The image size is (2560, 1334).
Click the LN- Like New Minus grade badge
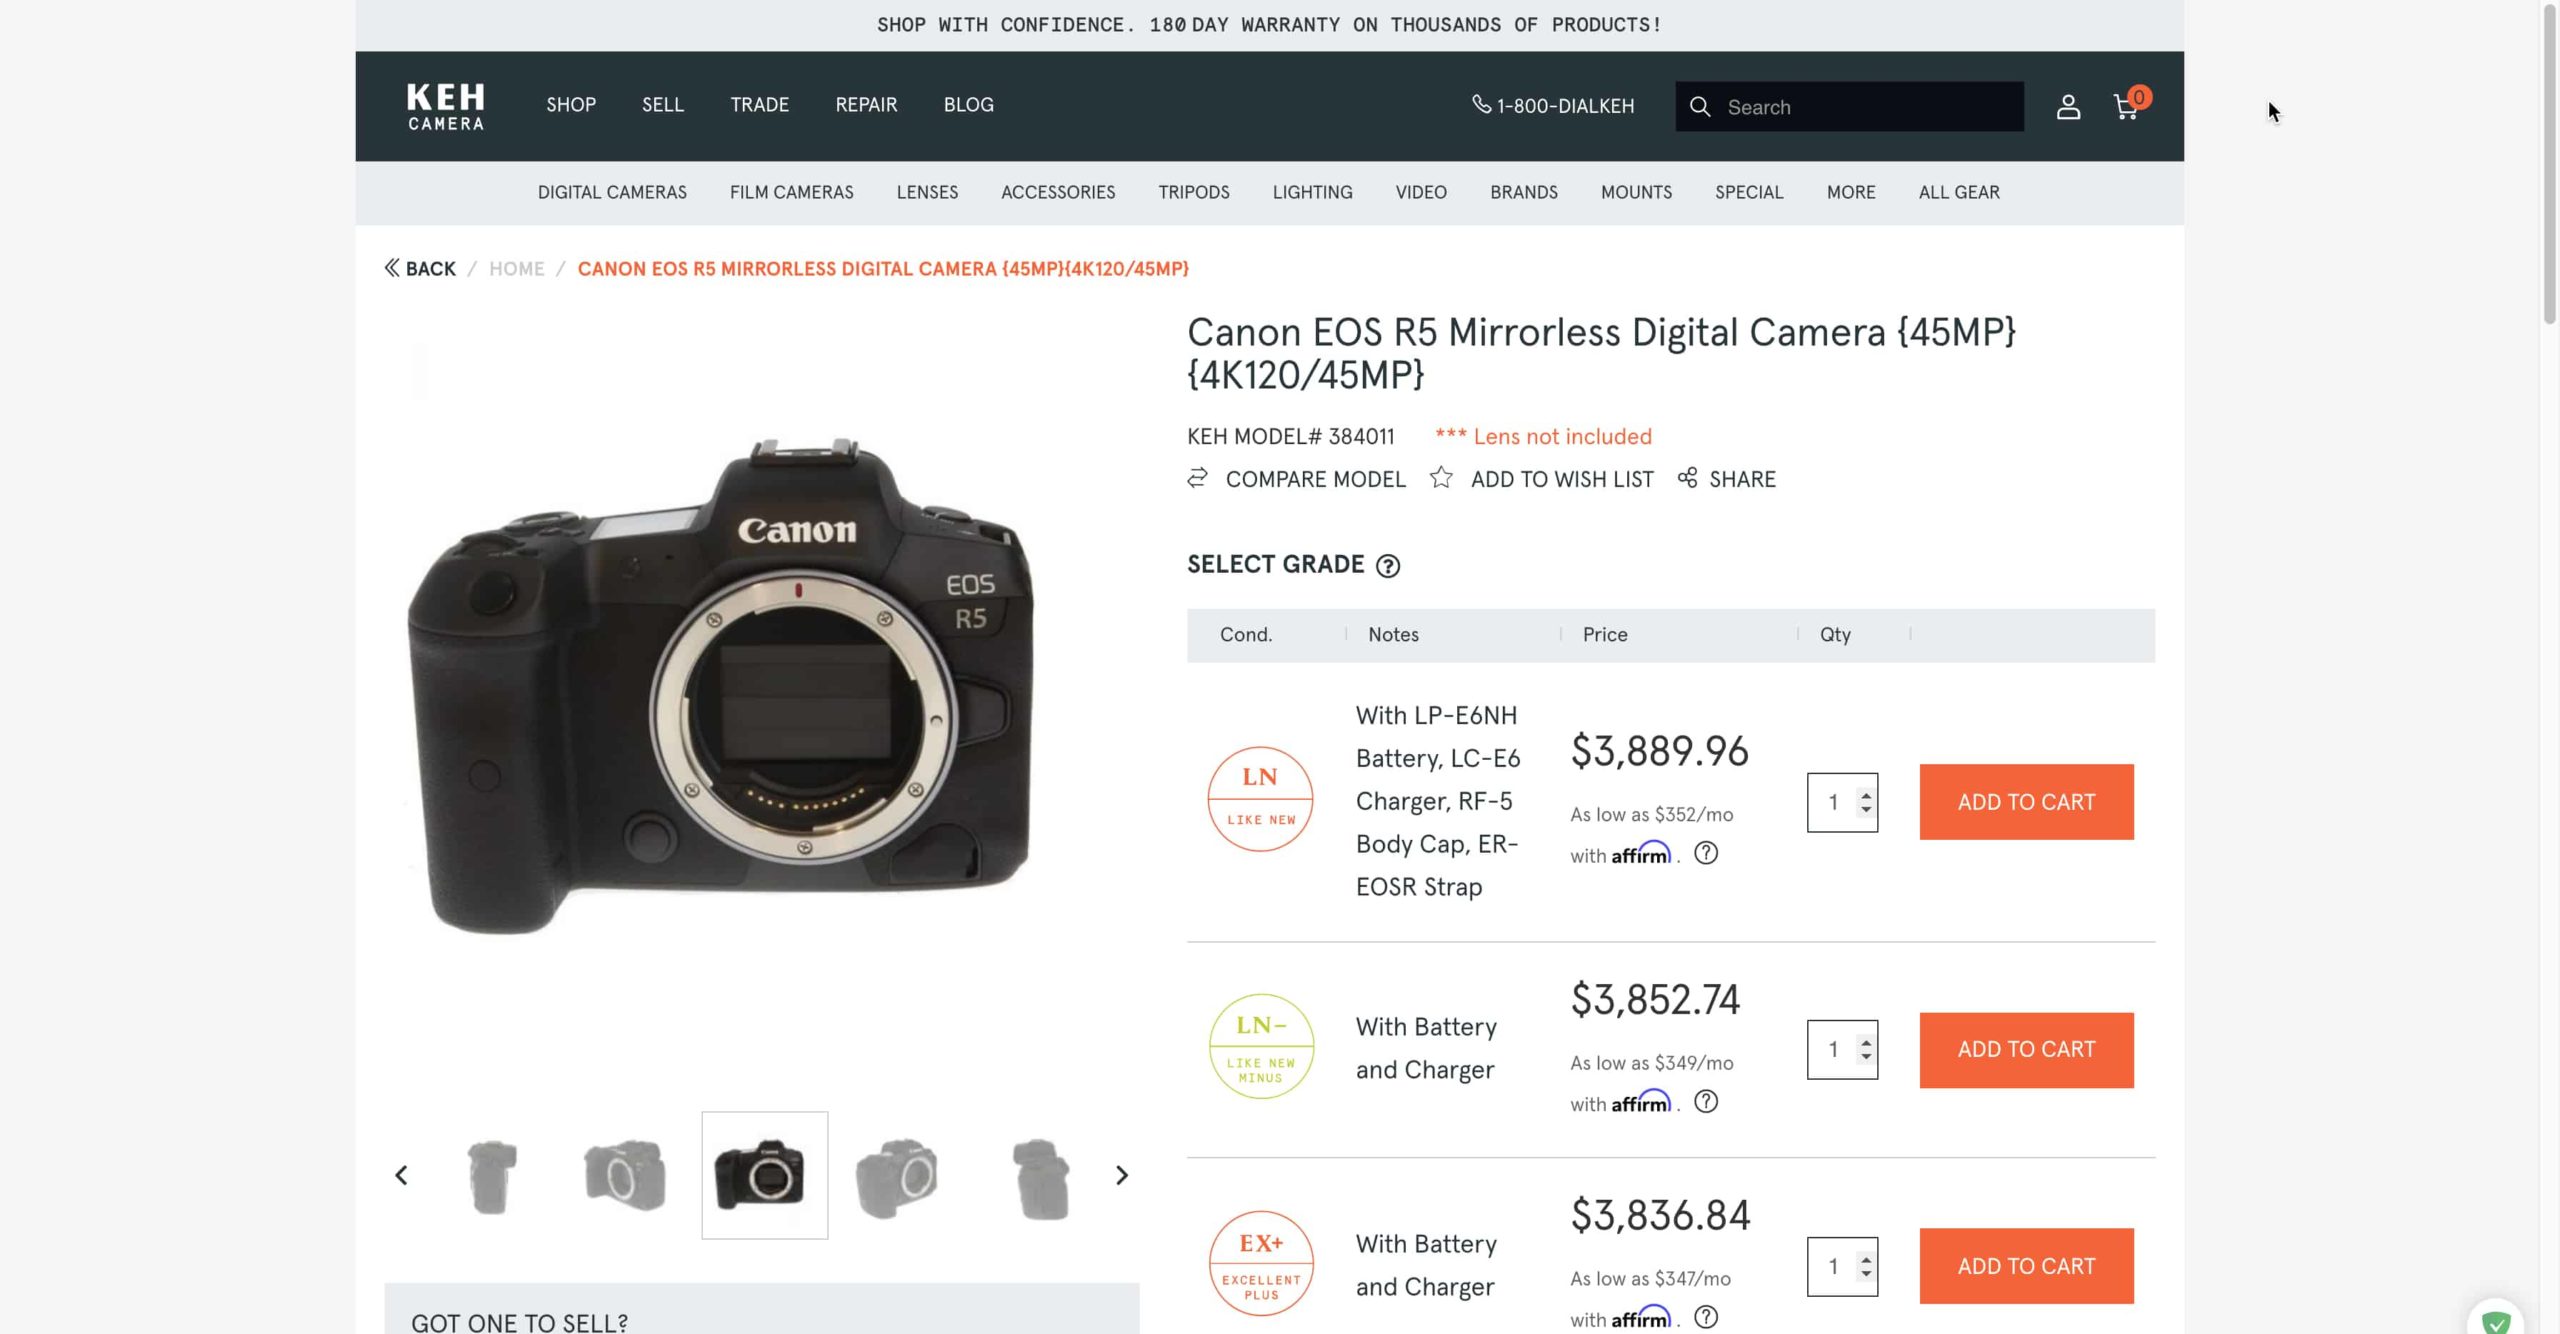pos(1260,1046)
